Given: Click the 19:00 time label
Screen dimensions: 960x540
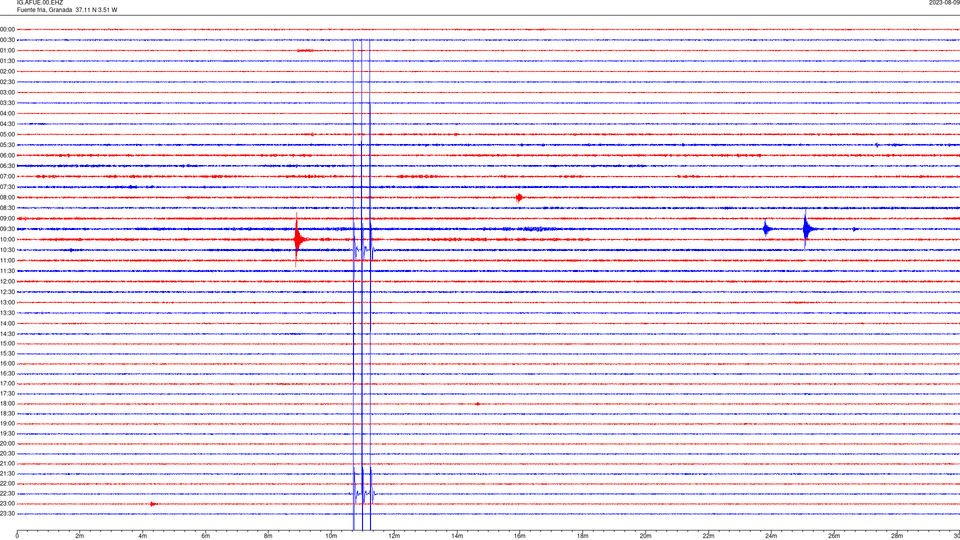Looking at the screenshot, I should pyautogui.click(x=7, y=424).
